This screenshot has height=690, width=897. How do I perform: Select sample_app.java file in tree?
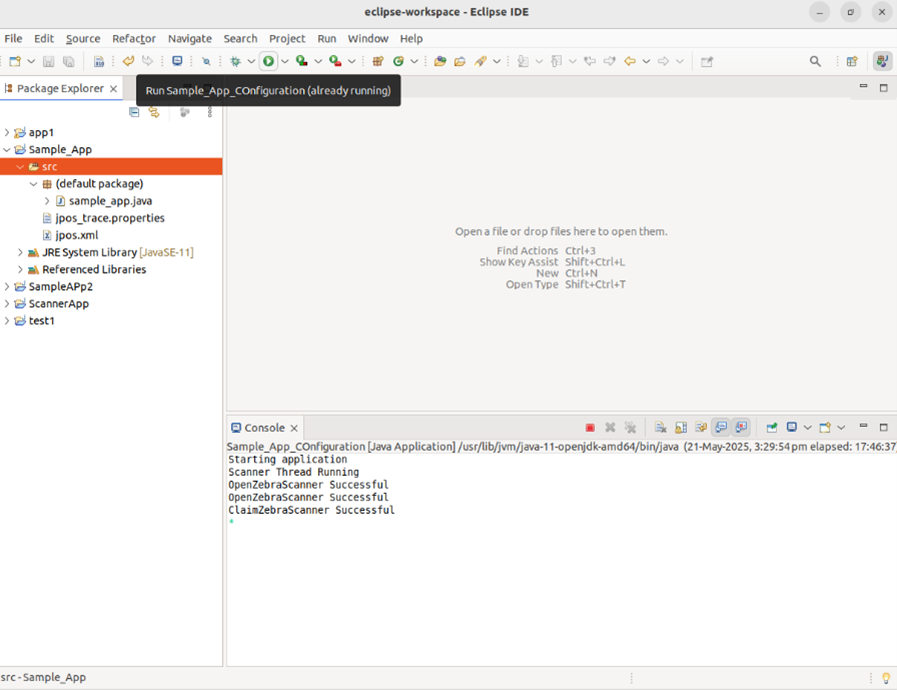click(x=109, y=201)
